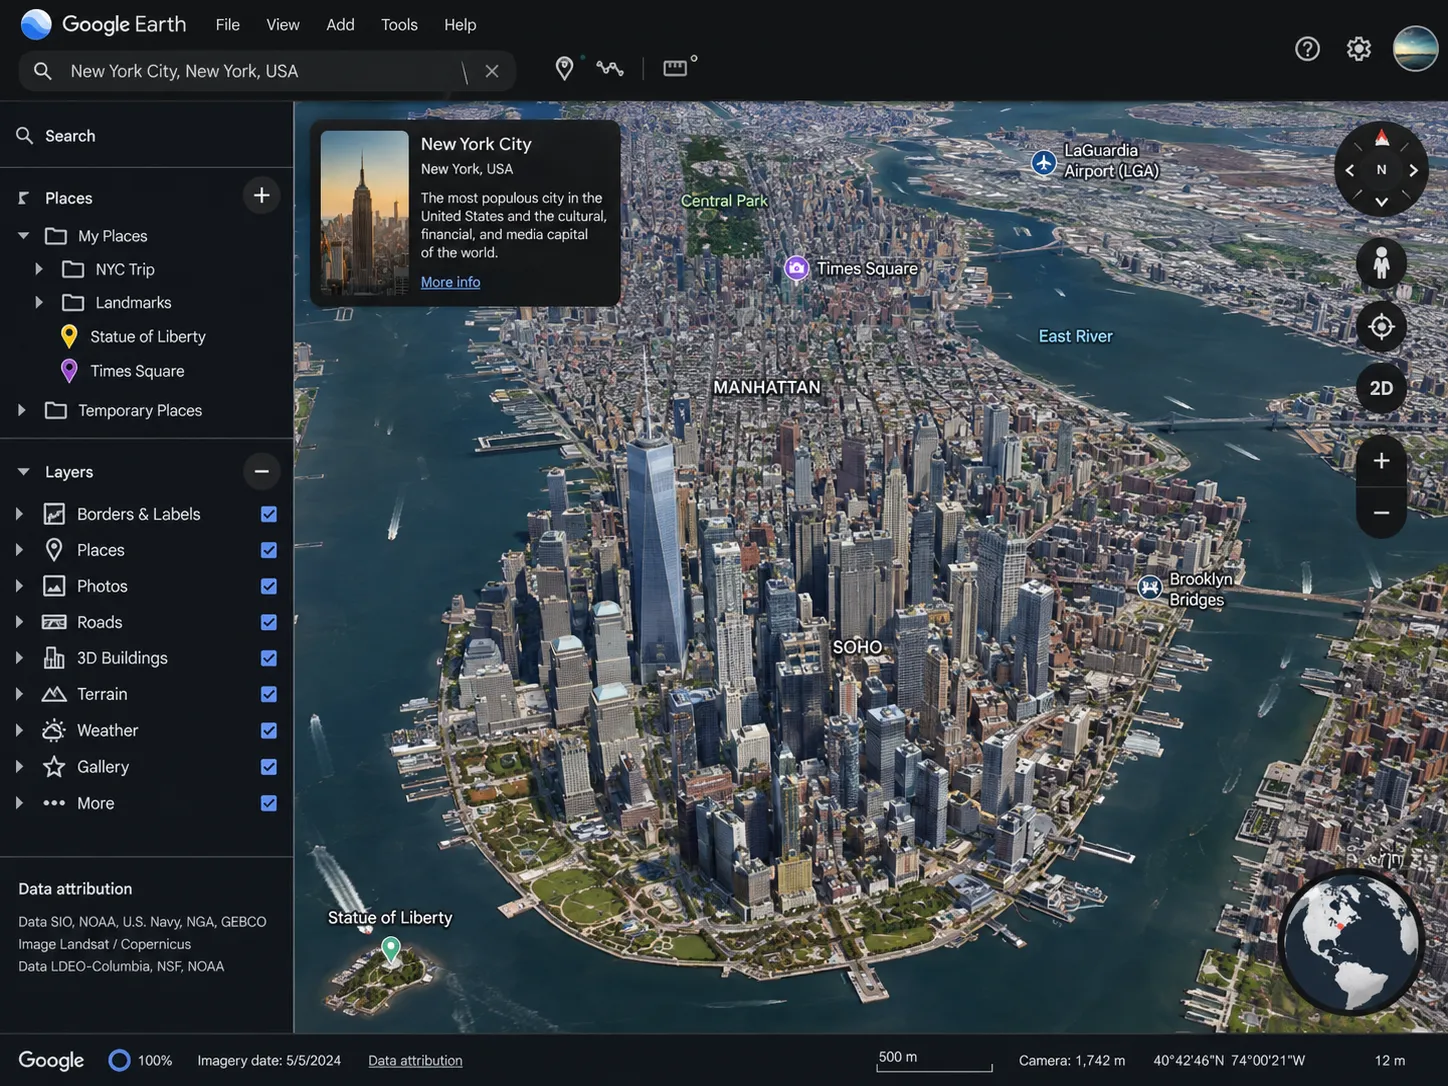This screenshot has width=1448, height=1086.
Task: Collapse the Places panel header icon
Action: pos(24,198)
